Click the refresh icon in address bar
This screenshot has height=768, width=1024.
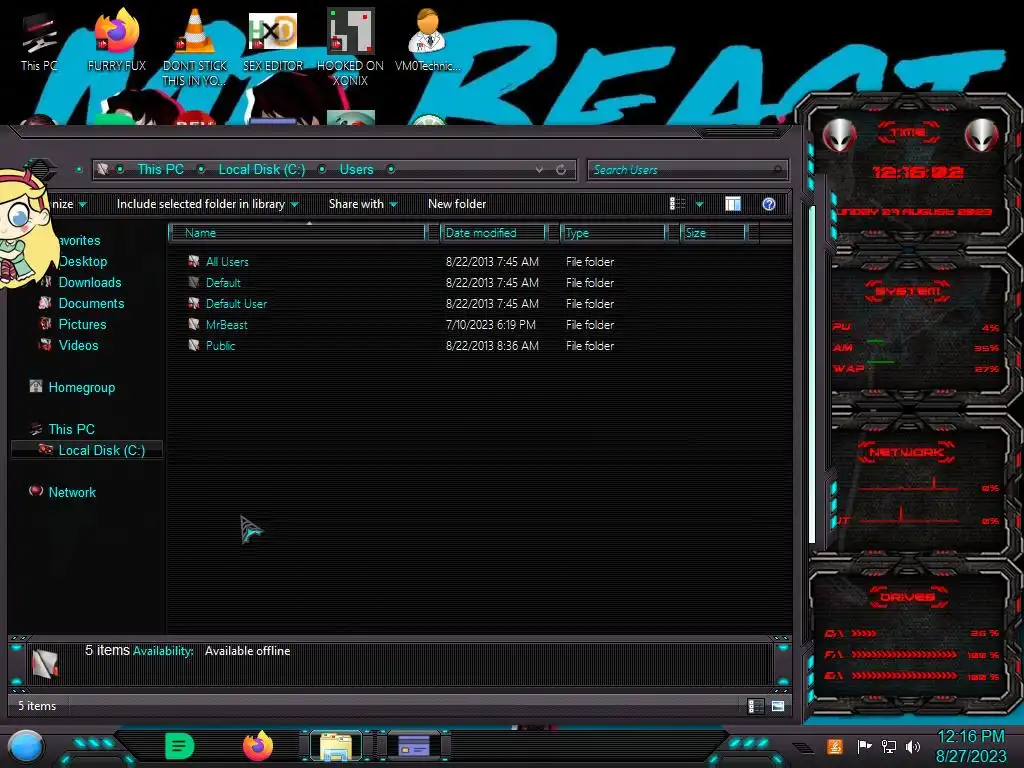pyautogui.click(x=561, y=170)
